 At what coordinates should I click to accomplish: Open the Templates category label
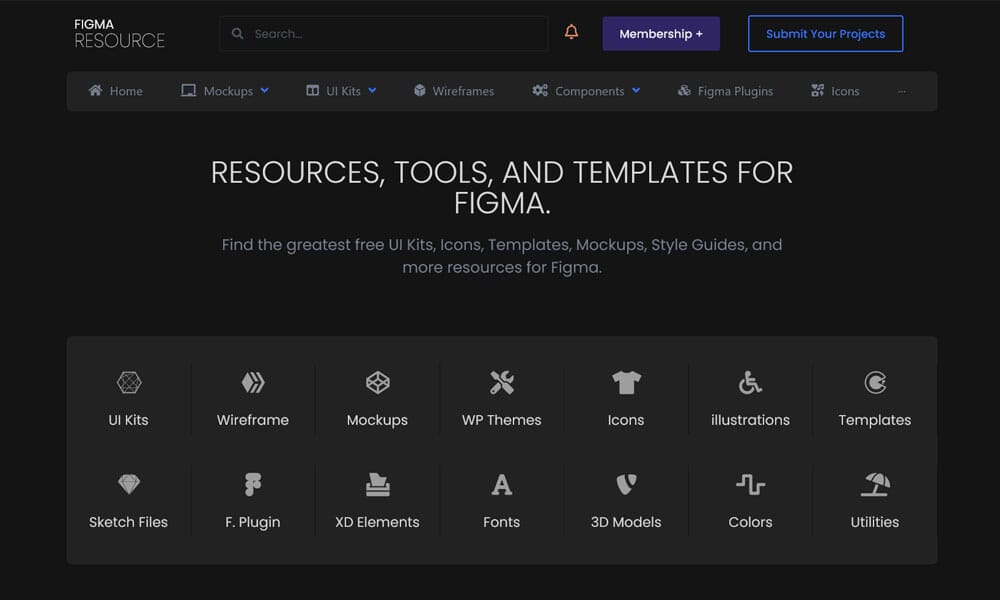point(874,420)
